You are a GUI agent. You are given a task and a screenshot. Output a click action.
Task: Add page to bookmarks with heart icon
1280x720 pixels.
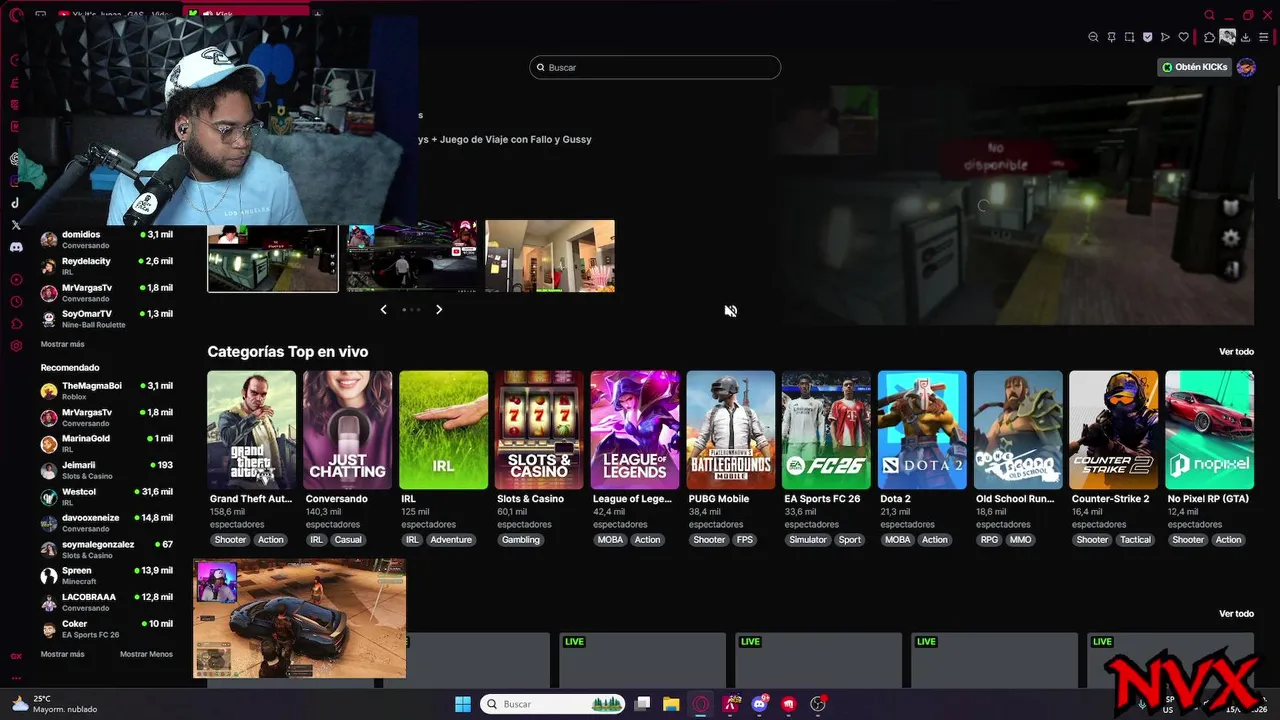pos(1183,37)
